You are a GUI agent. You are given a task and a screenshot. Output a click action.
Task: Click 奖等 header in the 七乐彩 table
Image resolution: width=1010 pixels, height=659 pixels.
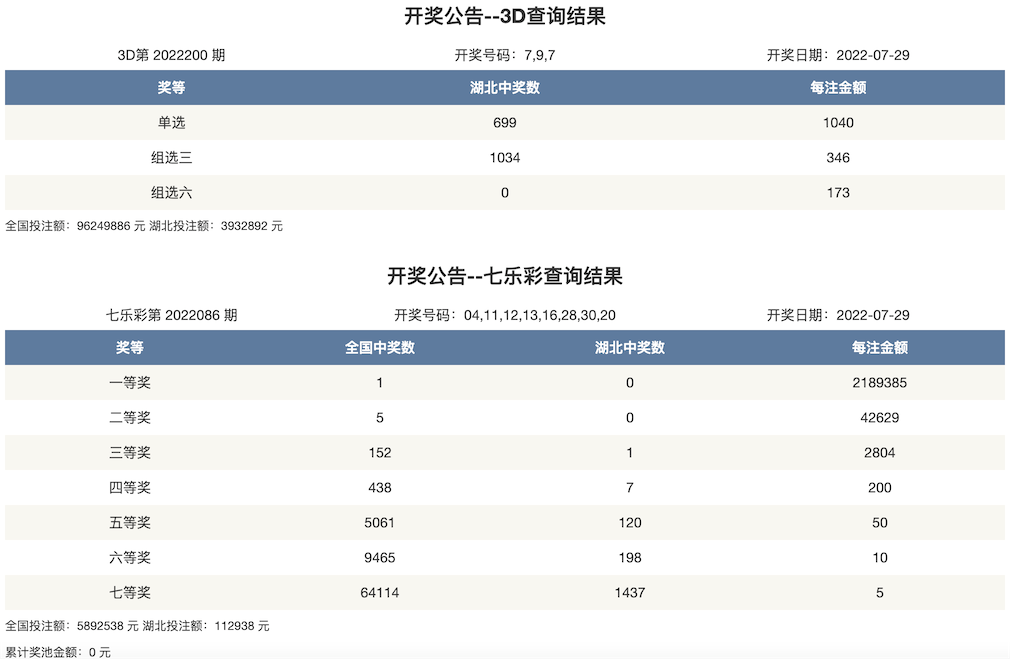tap(129, 348)
